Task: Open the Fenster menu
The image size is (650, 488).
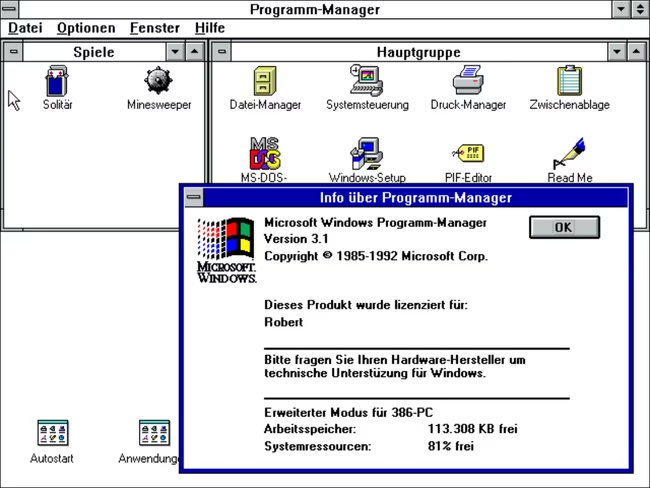Action: tap(155, 28)
